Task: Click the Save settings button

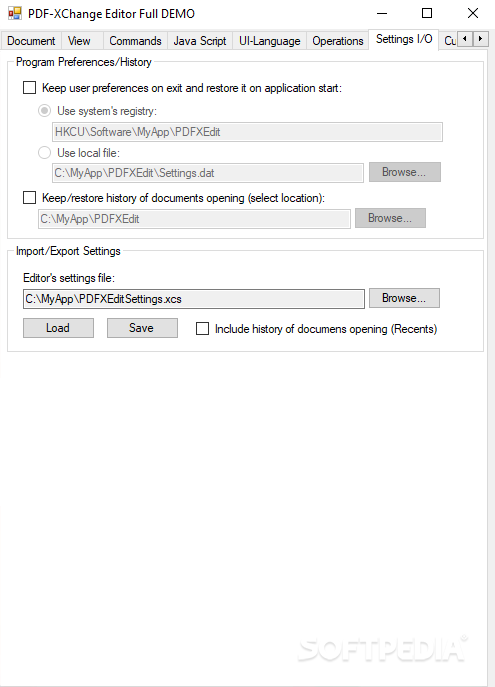Action: tap(142, 328)
